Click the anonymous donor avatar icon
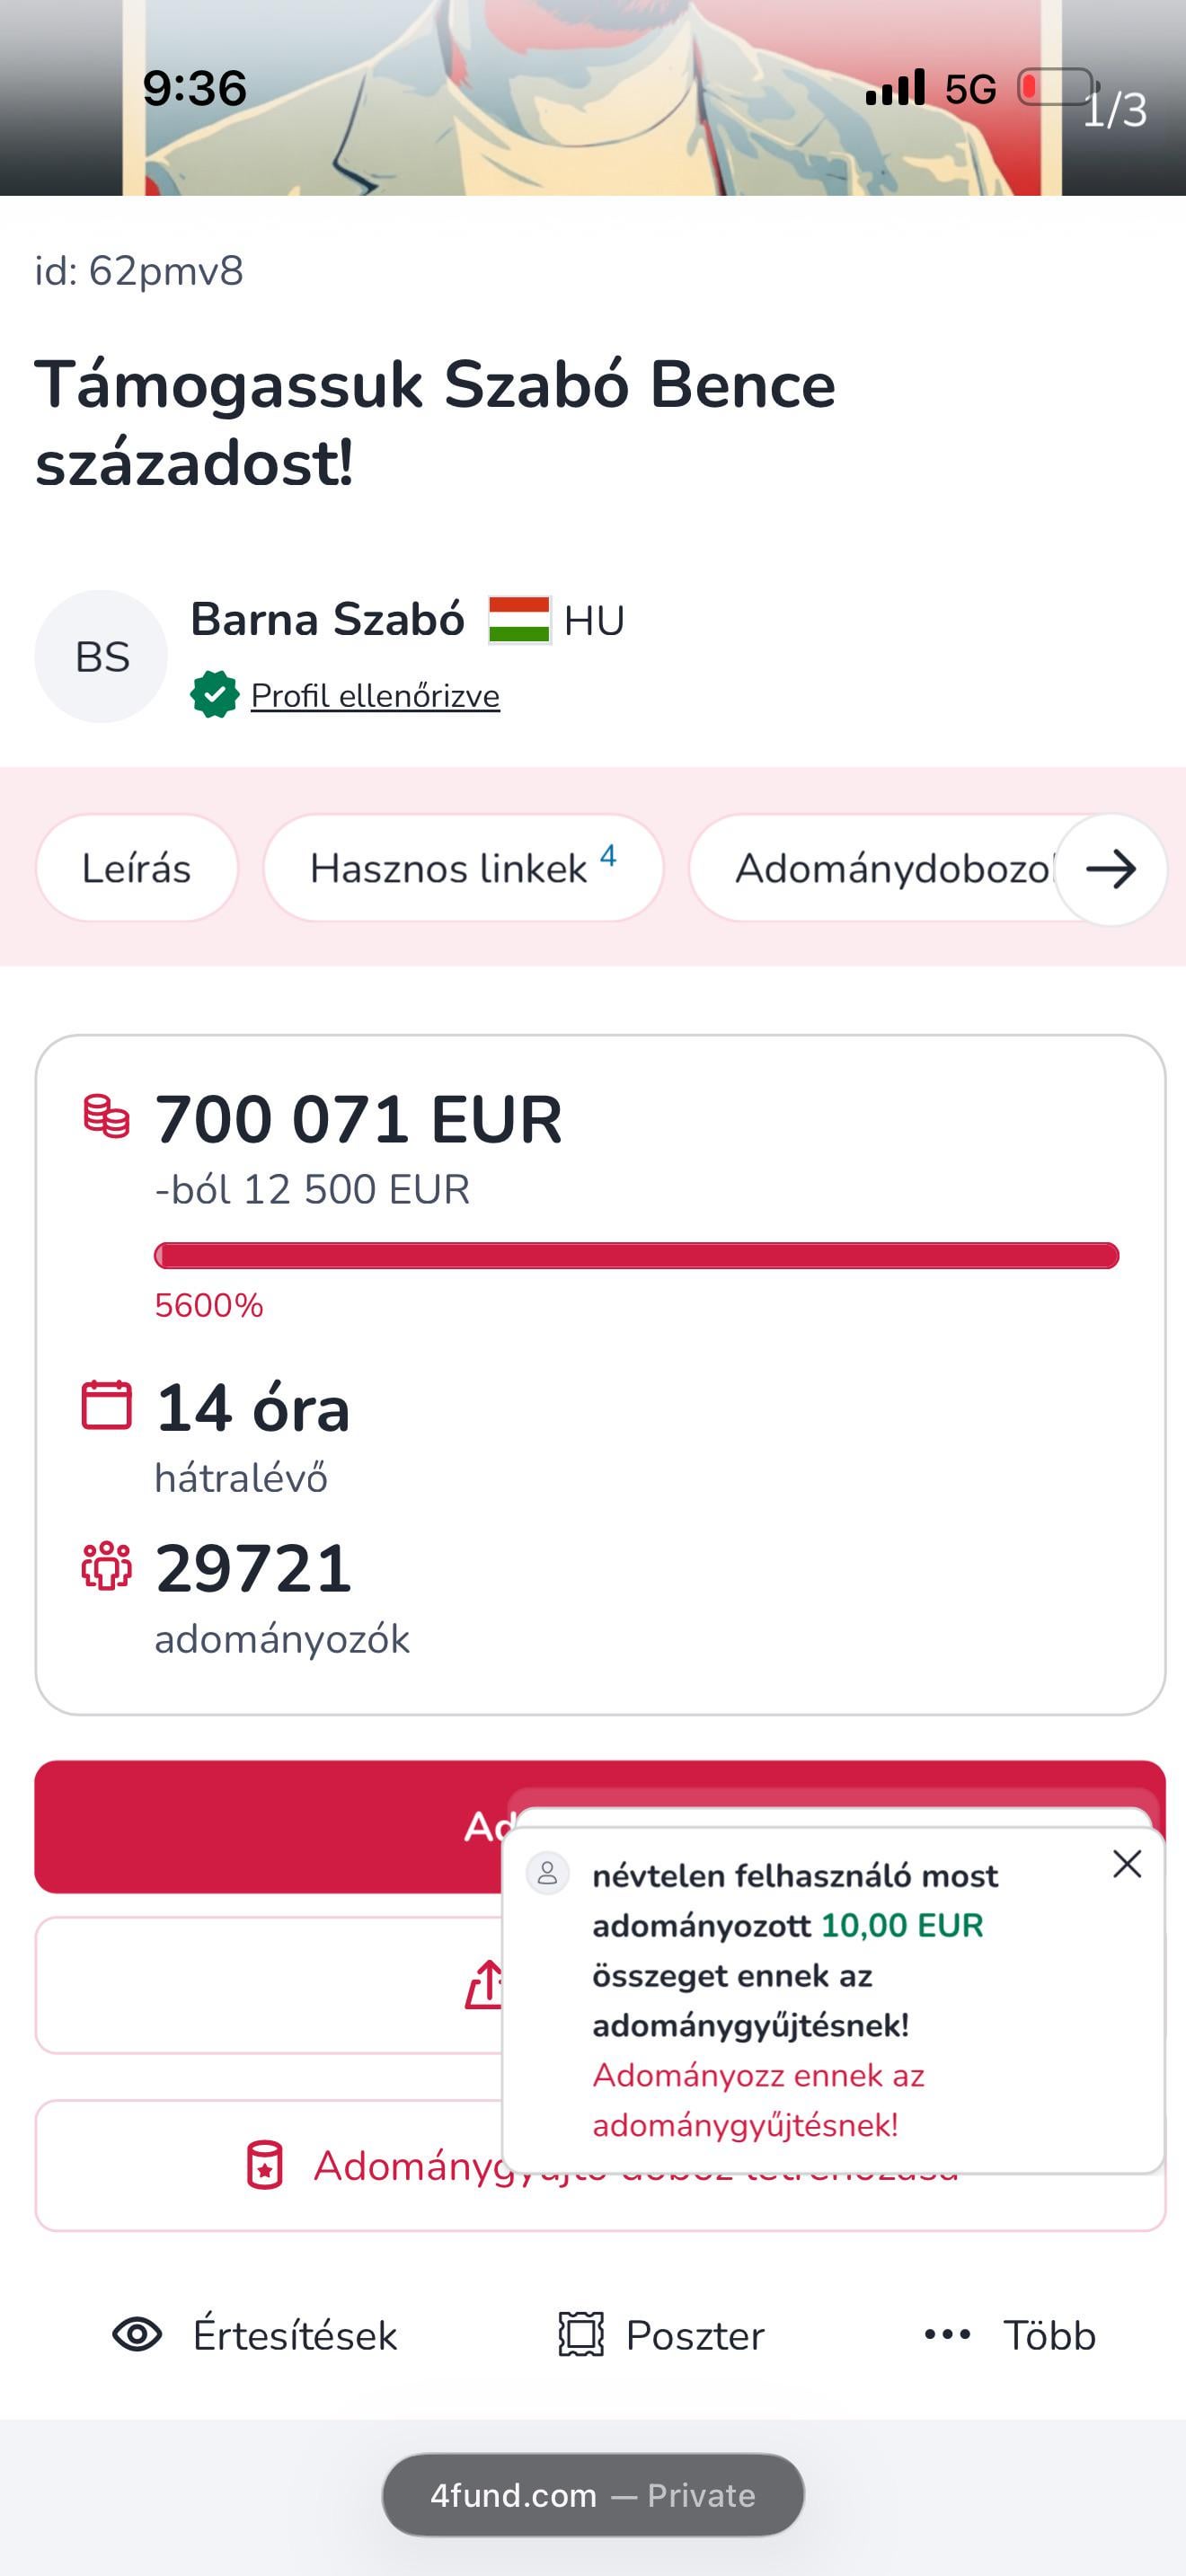Image resolution: width=1186 pixels, height=2576 pixels. tap(548, 1874)
